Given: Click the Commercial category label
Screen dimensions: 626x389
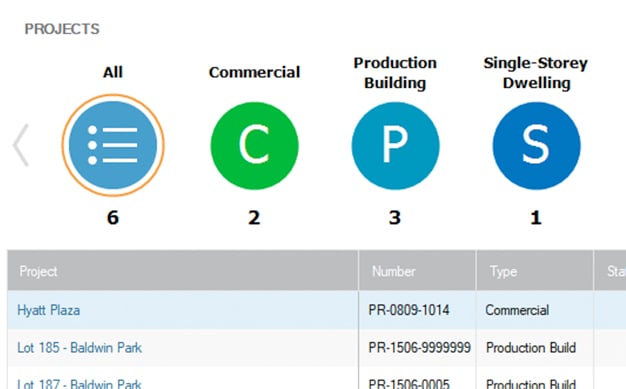Looking at the screenshot, I should [254, 72].
